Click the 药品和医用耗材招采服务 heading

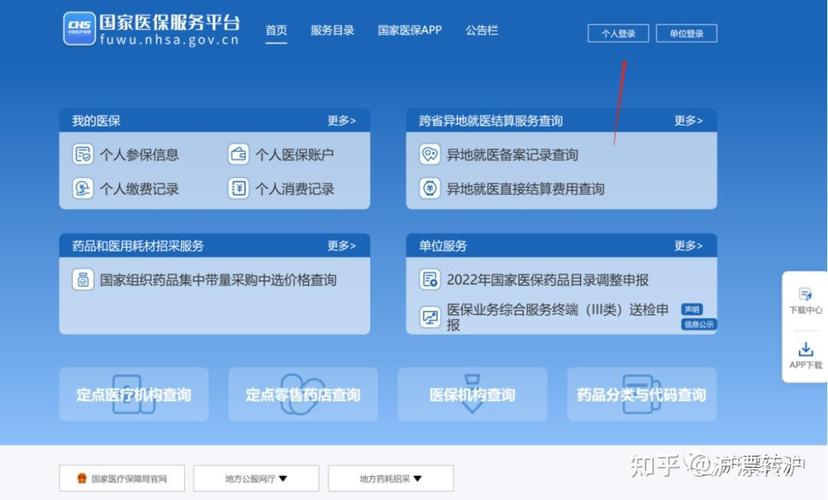click(138, 246)
